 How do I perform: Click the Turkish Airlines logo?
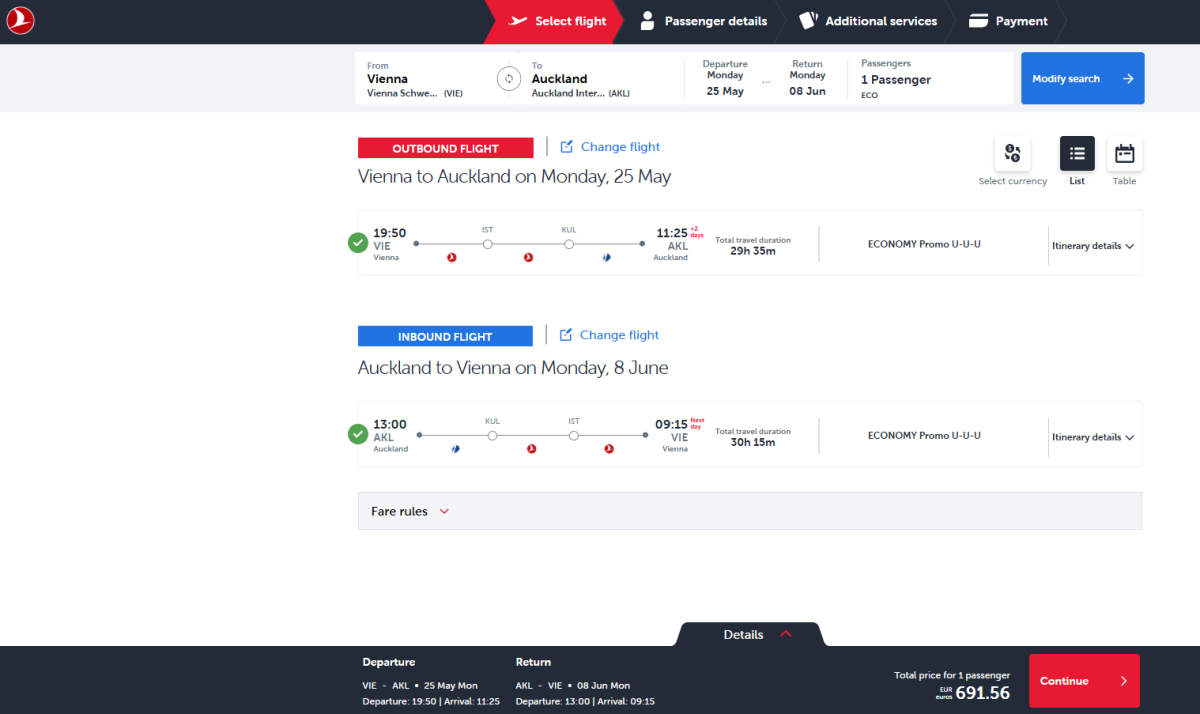coord(20,21)
